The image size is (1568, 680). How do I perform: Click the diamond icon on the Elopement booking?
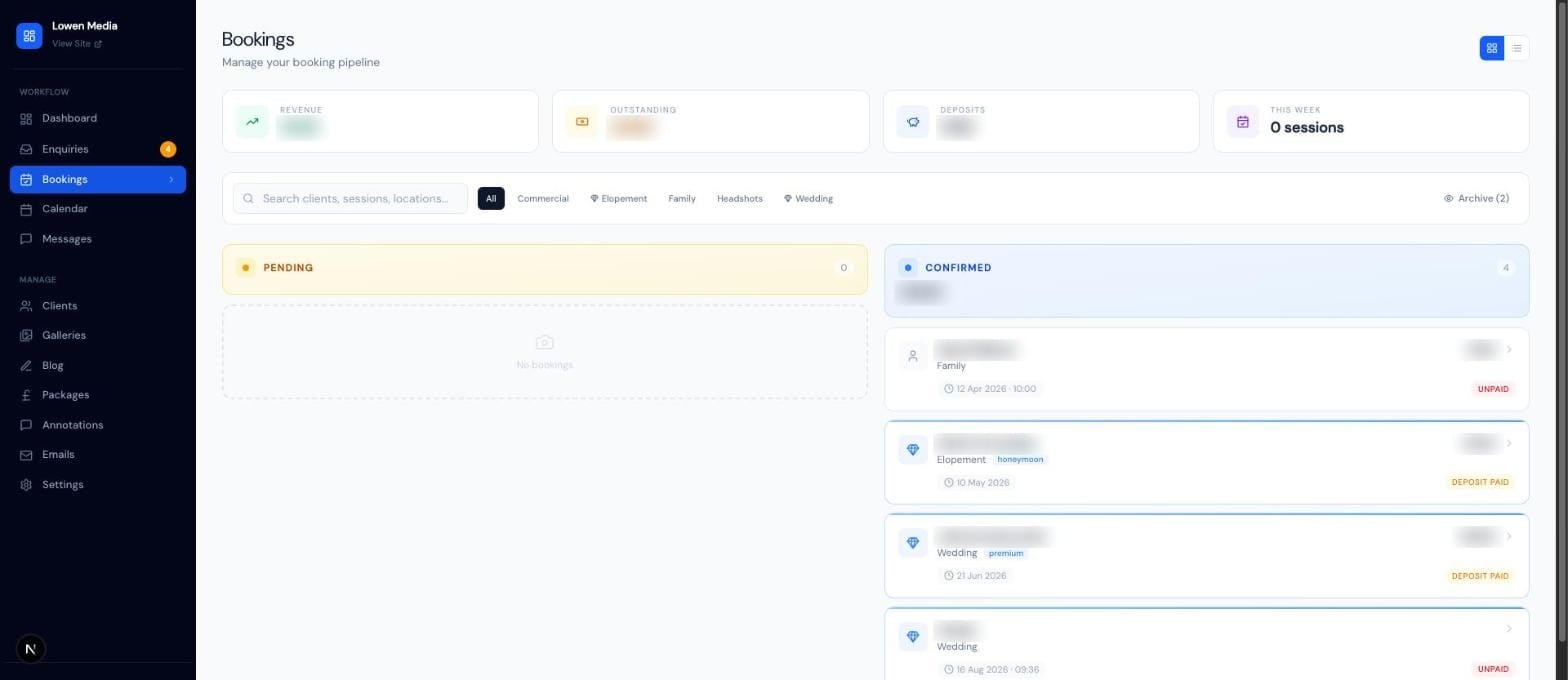click(x=913, y=450)
